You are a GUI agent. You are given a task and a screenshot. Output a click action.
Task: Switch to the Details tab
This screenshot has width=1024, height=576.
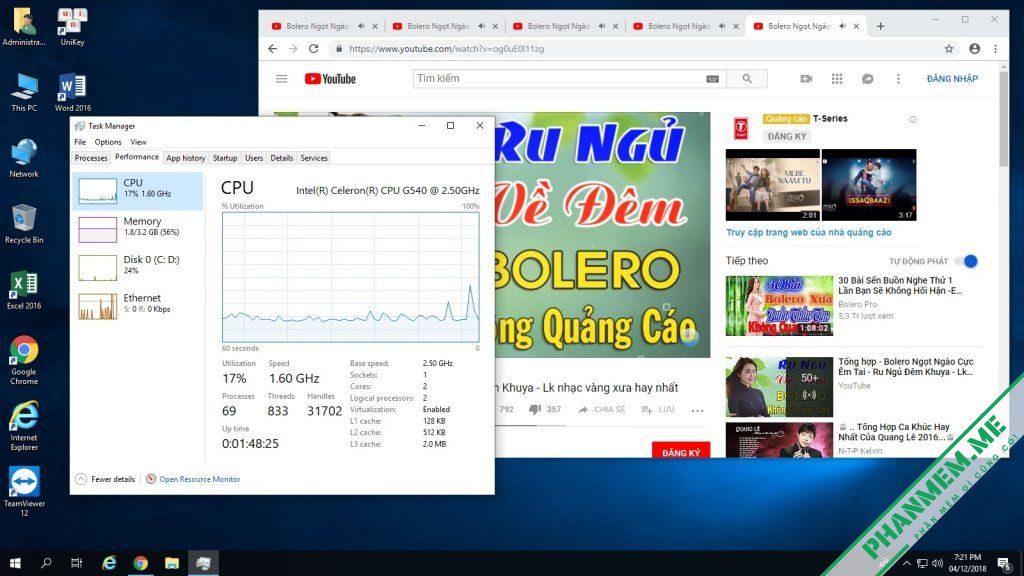point(281,158)
